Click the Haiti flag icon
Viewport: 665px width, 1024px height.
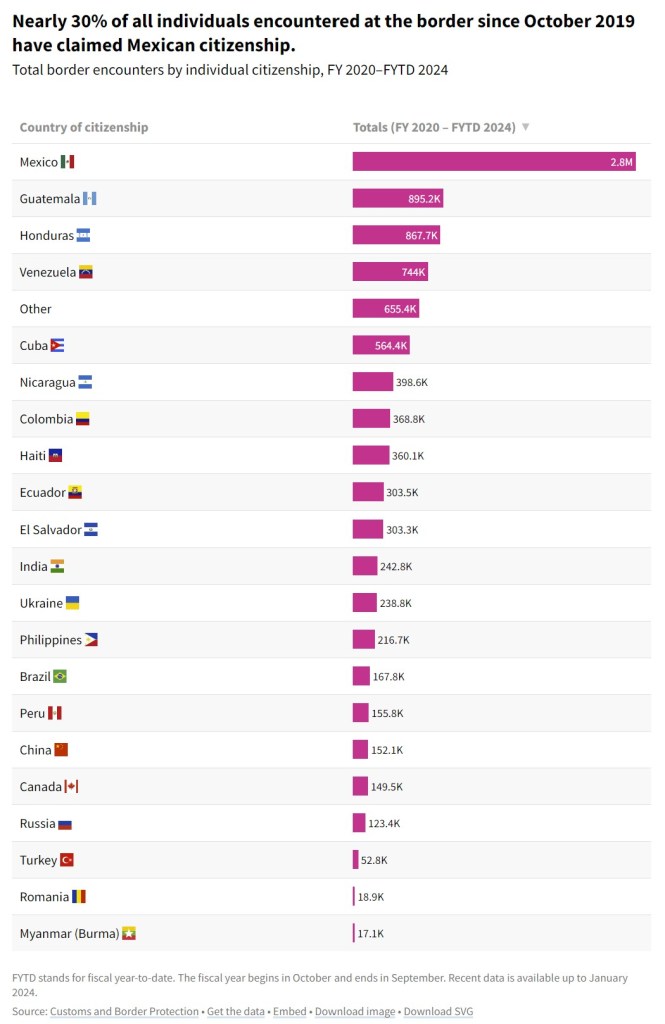[56, 456]
